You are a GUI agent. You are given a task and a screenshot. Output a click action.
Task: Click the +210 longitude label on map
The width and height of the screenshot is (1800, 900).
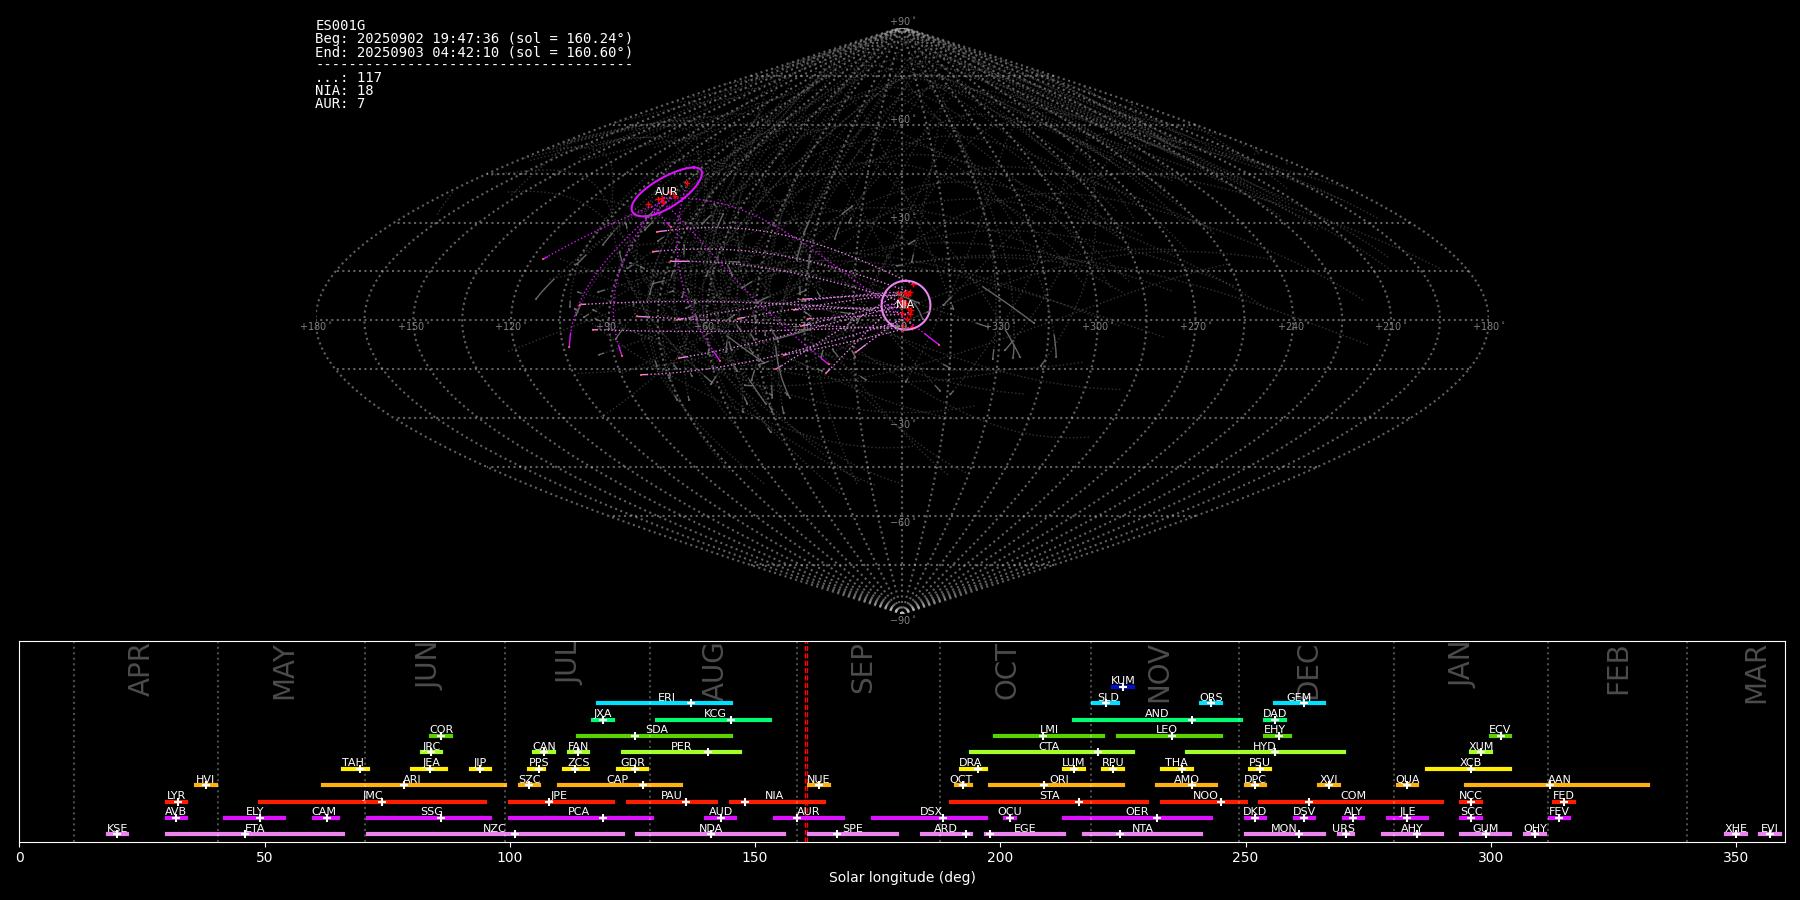[x=1388, y=327]
